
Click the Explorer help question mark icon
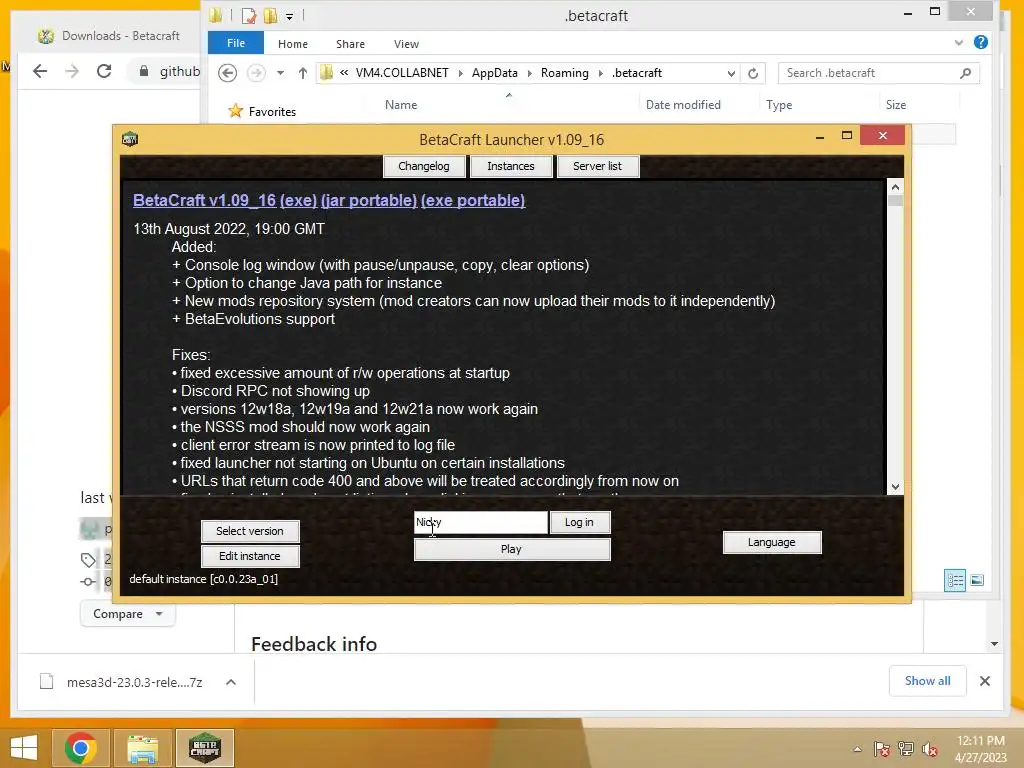tap(980, 42)
